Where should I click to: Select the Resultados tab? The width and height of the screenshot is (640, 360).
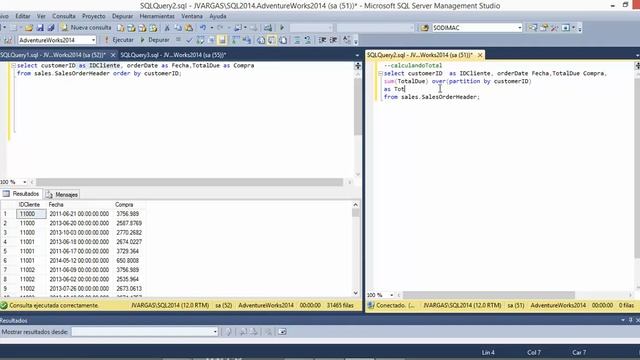(21, 194)
